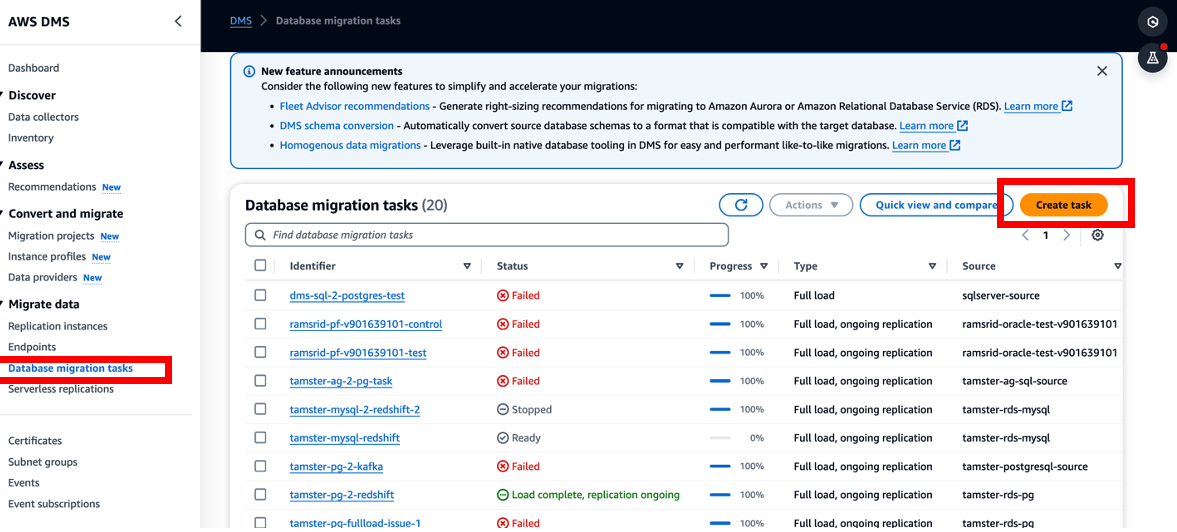Viewport: 1177px width, 532px height.
Task: Open the dms-sql-2-postgres-test task link
Action: [347, 296]
